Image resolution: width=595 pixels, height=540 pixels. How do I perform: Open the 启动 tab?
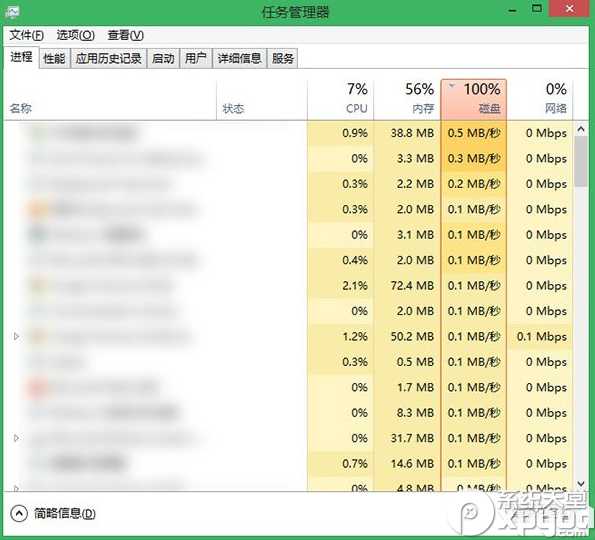(x=163, y=58)
